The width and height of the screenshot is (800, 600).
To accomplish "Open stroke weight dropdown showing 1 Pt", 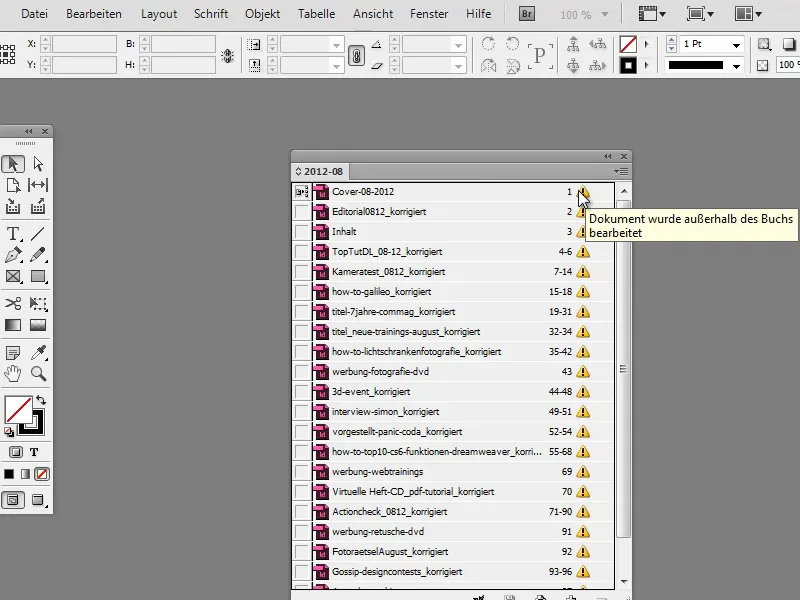I will [736, 45].
